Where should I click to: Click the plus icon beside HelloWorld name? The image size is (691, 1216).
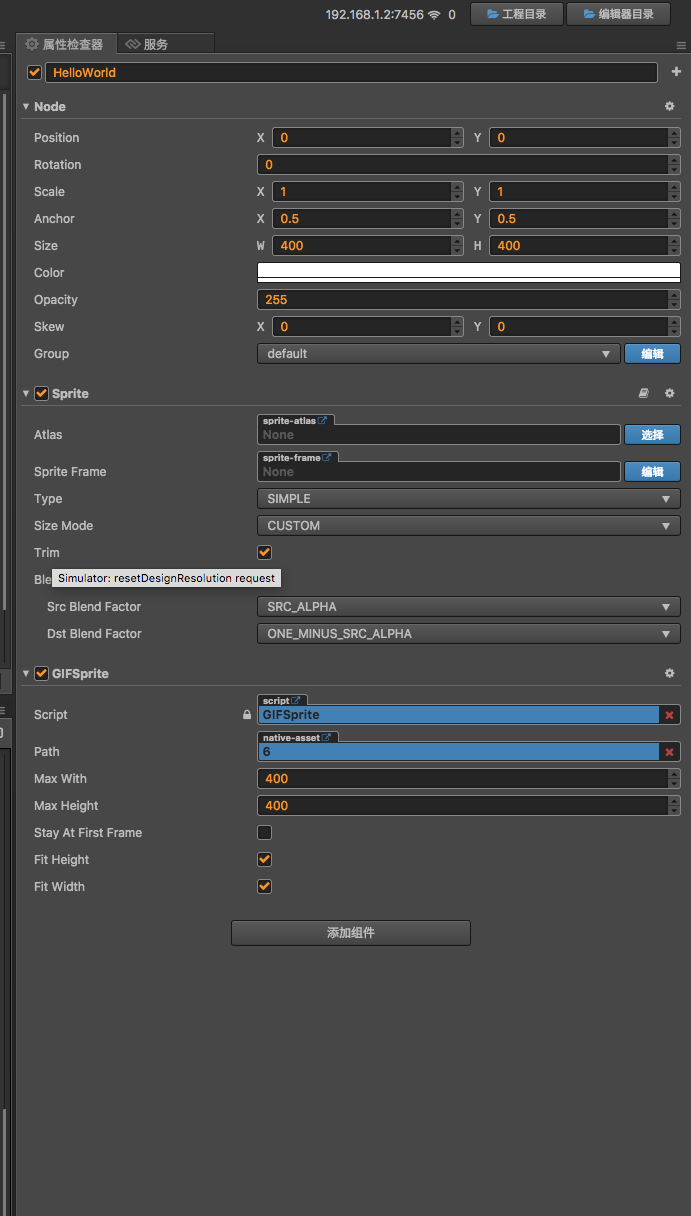(x=676, y=72)
